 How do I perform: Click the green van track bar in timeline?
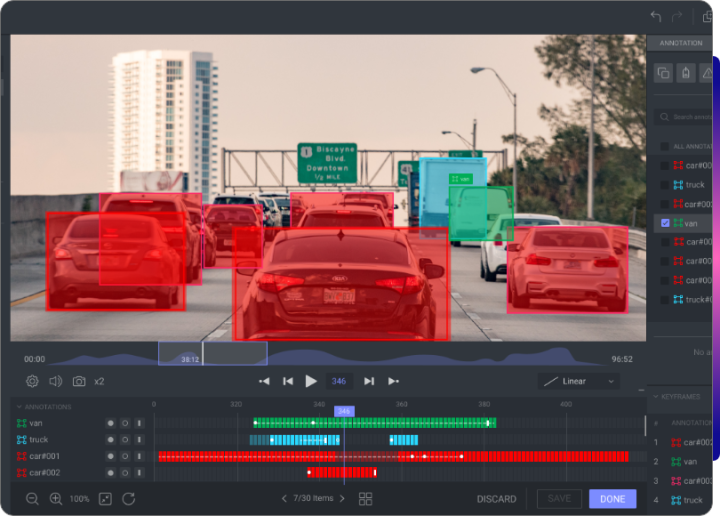(375, 423)
